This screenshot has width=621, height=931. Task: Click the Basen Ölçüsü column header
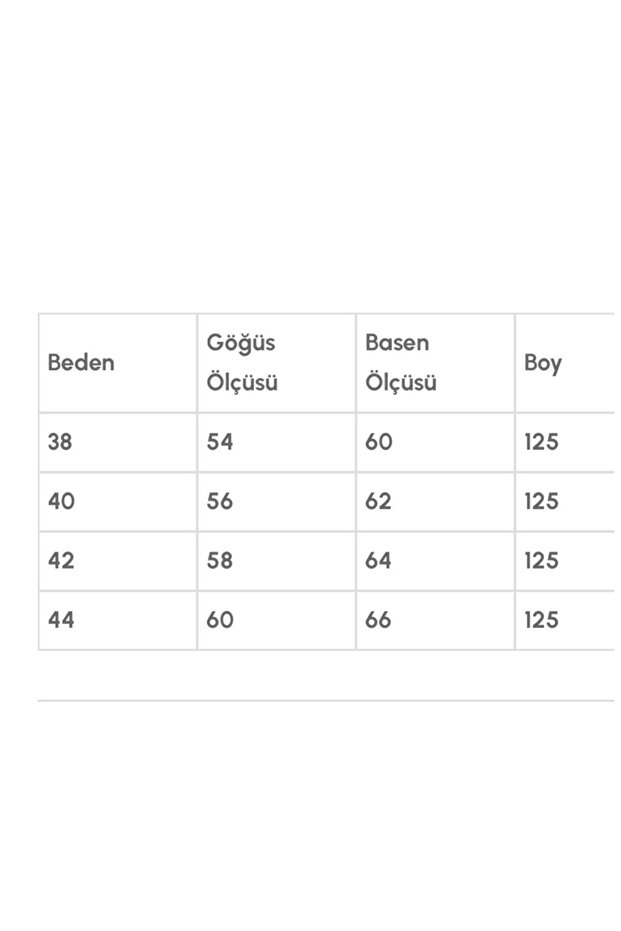400,362
